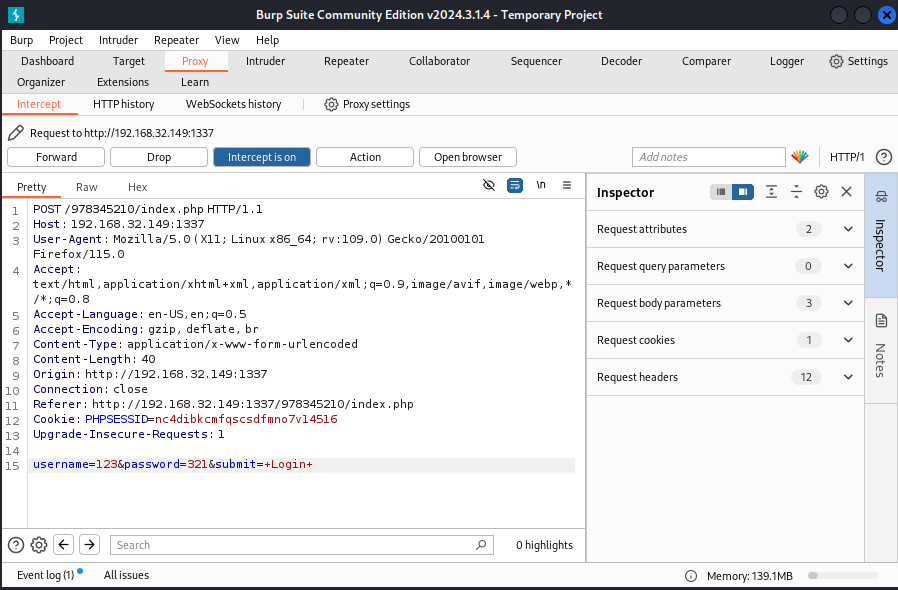This screenshot has height=590, width=898.
Task: Switch editor to Raw view
Action: click(x=87, y=187)
